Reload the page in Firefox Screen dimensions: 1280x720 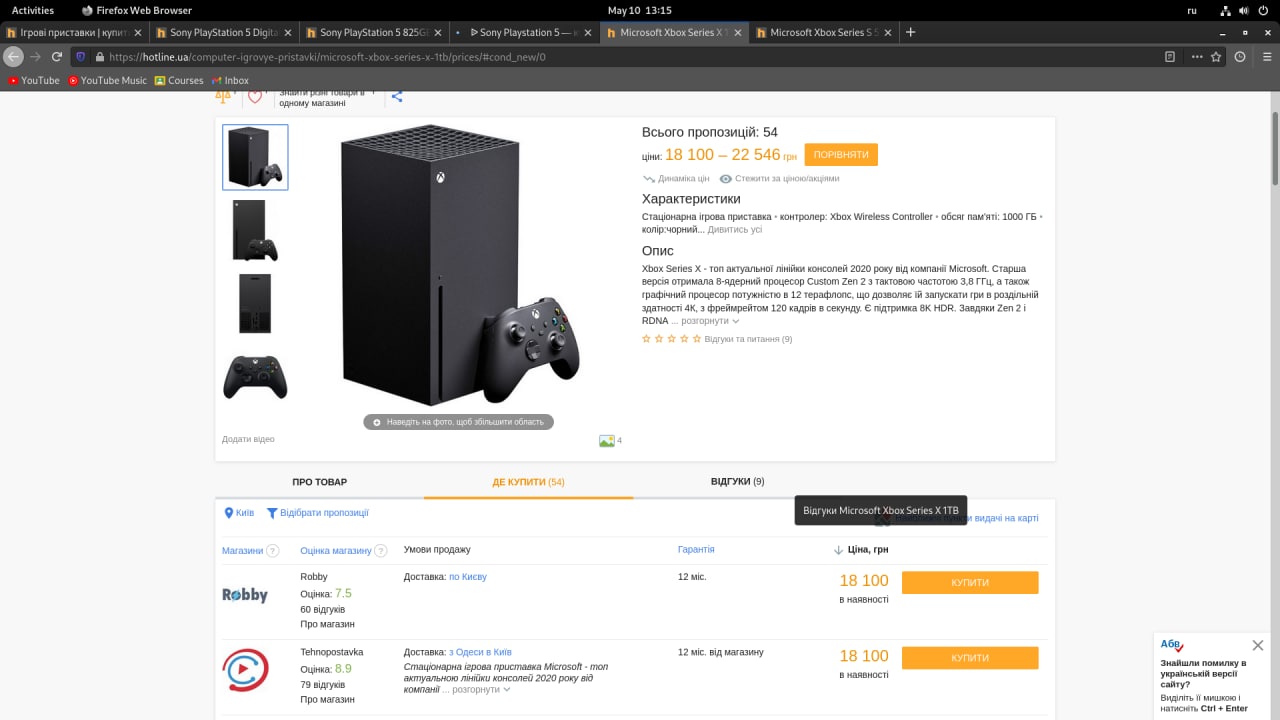pyautogui.click(x=57, y=57)
